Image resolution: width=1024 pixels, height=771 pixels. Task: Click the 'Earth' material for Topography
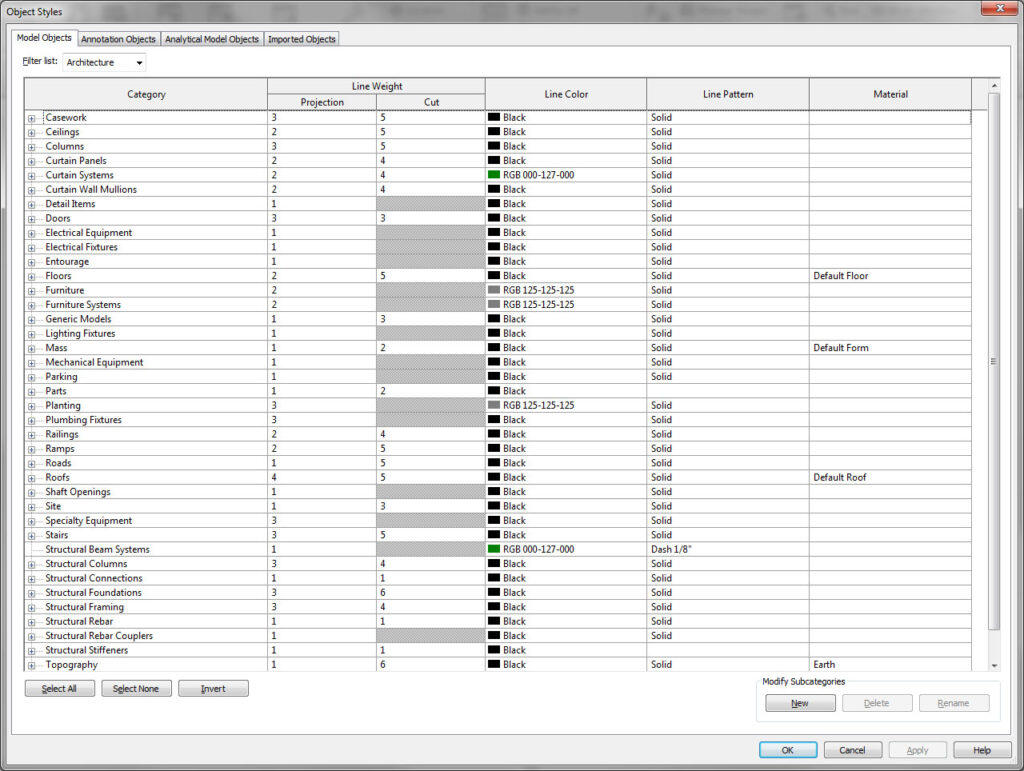(890, 665)
